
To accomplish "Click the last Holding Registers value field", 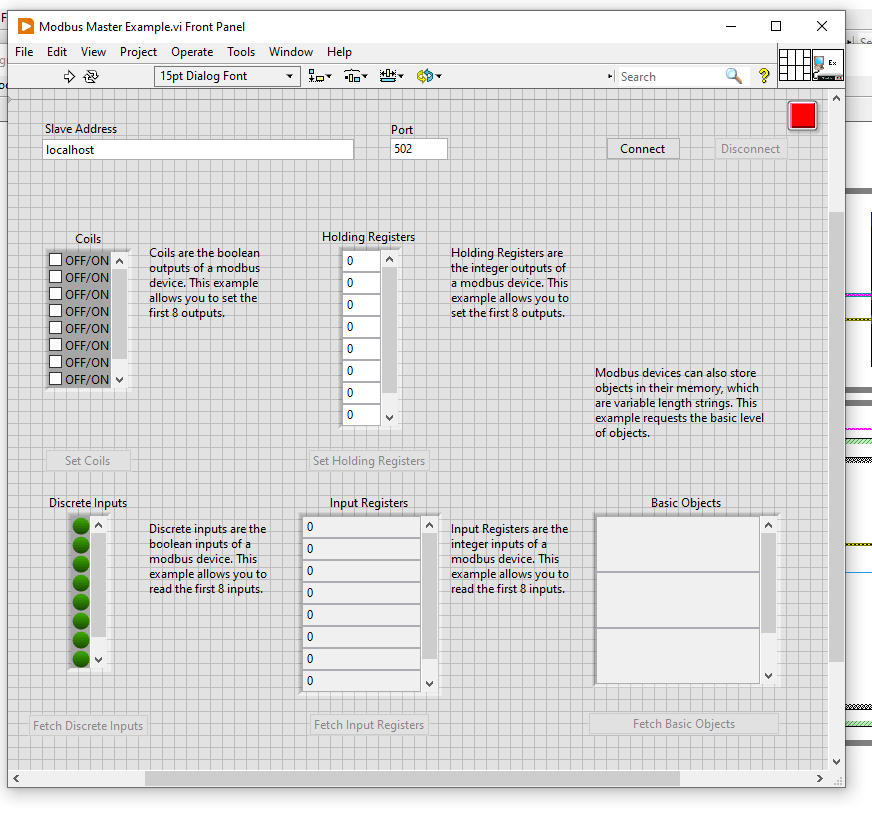I will 361,415.
